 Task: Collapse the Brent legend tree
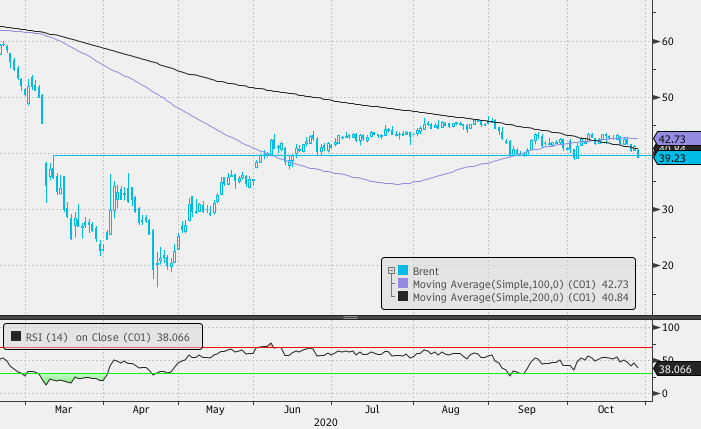[391, 271]
